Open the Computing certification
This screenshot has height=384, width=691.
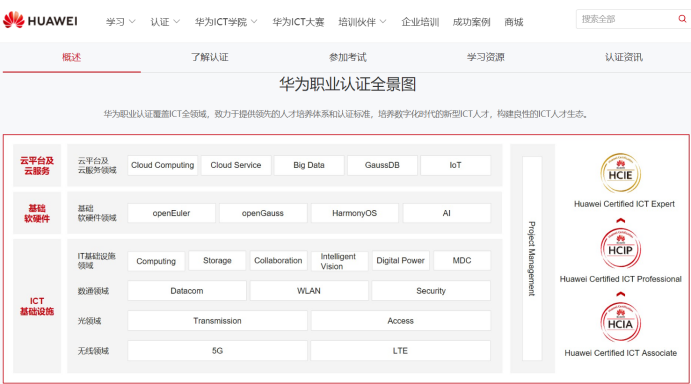[156, 261]
